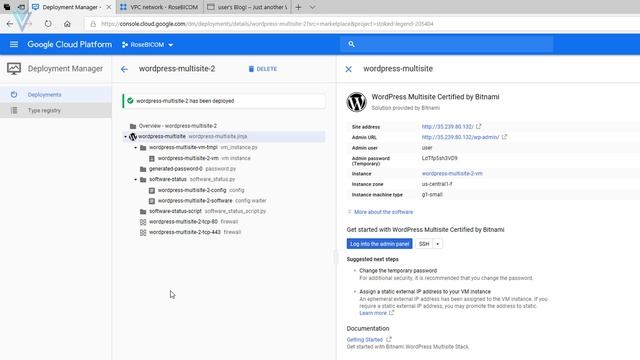Click the WordPress icon in resource tree

pos(133,137)
